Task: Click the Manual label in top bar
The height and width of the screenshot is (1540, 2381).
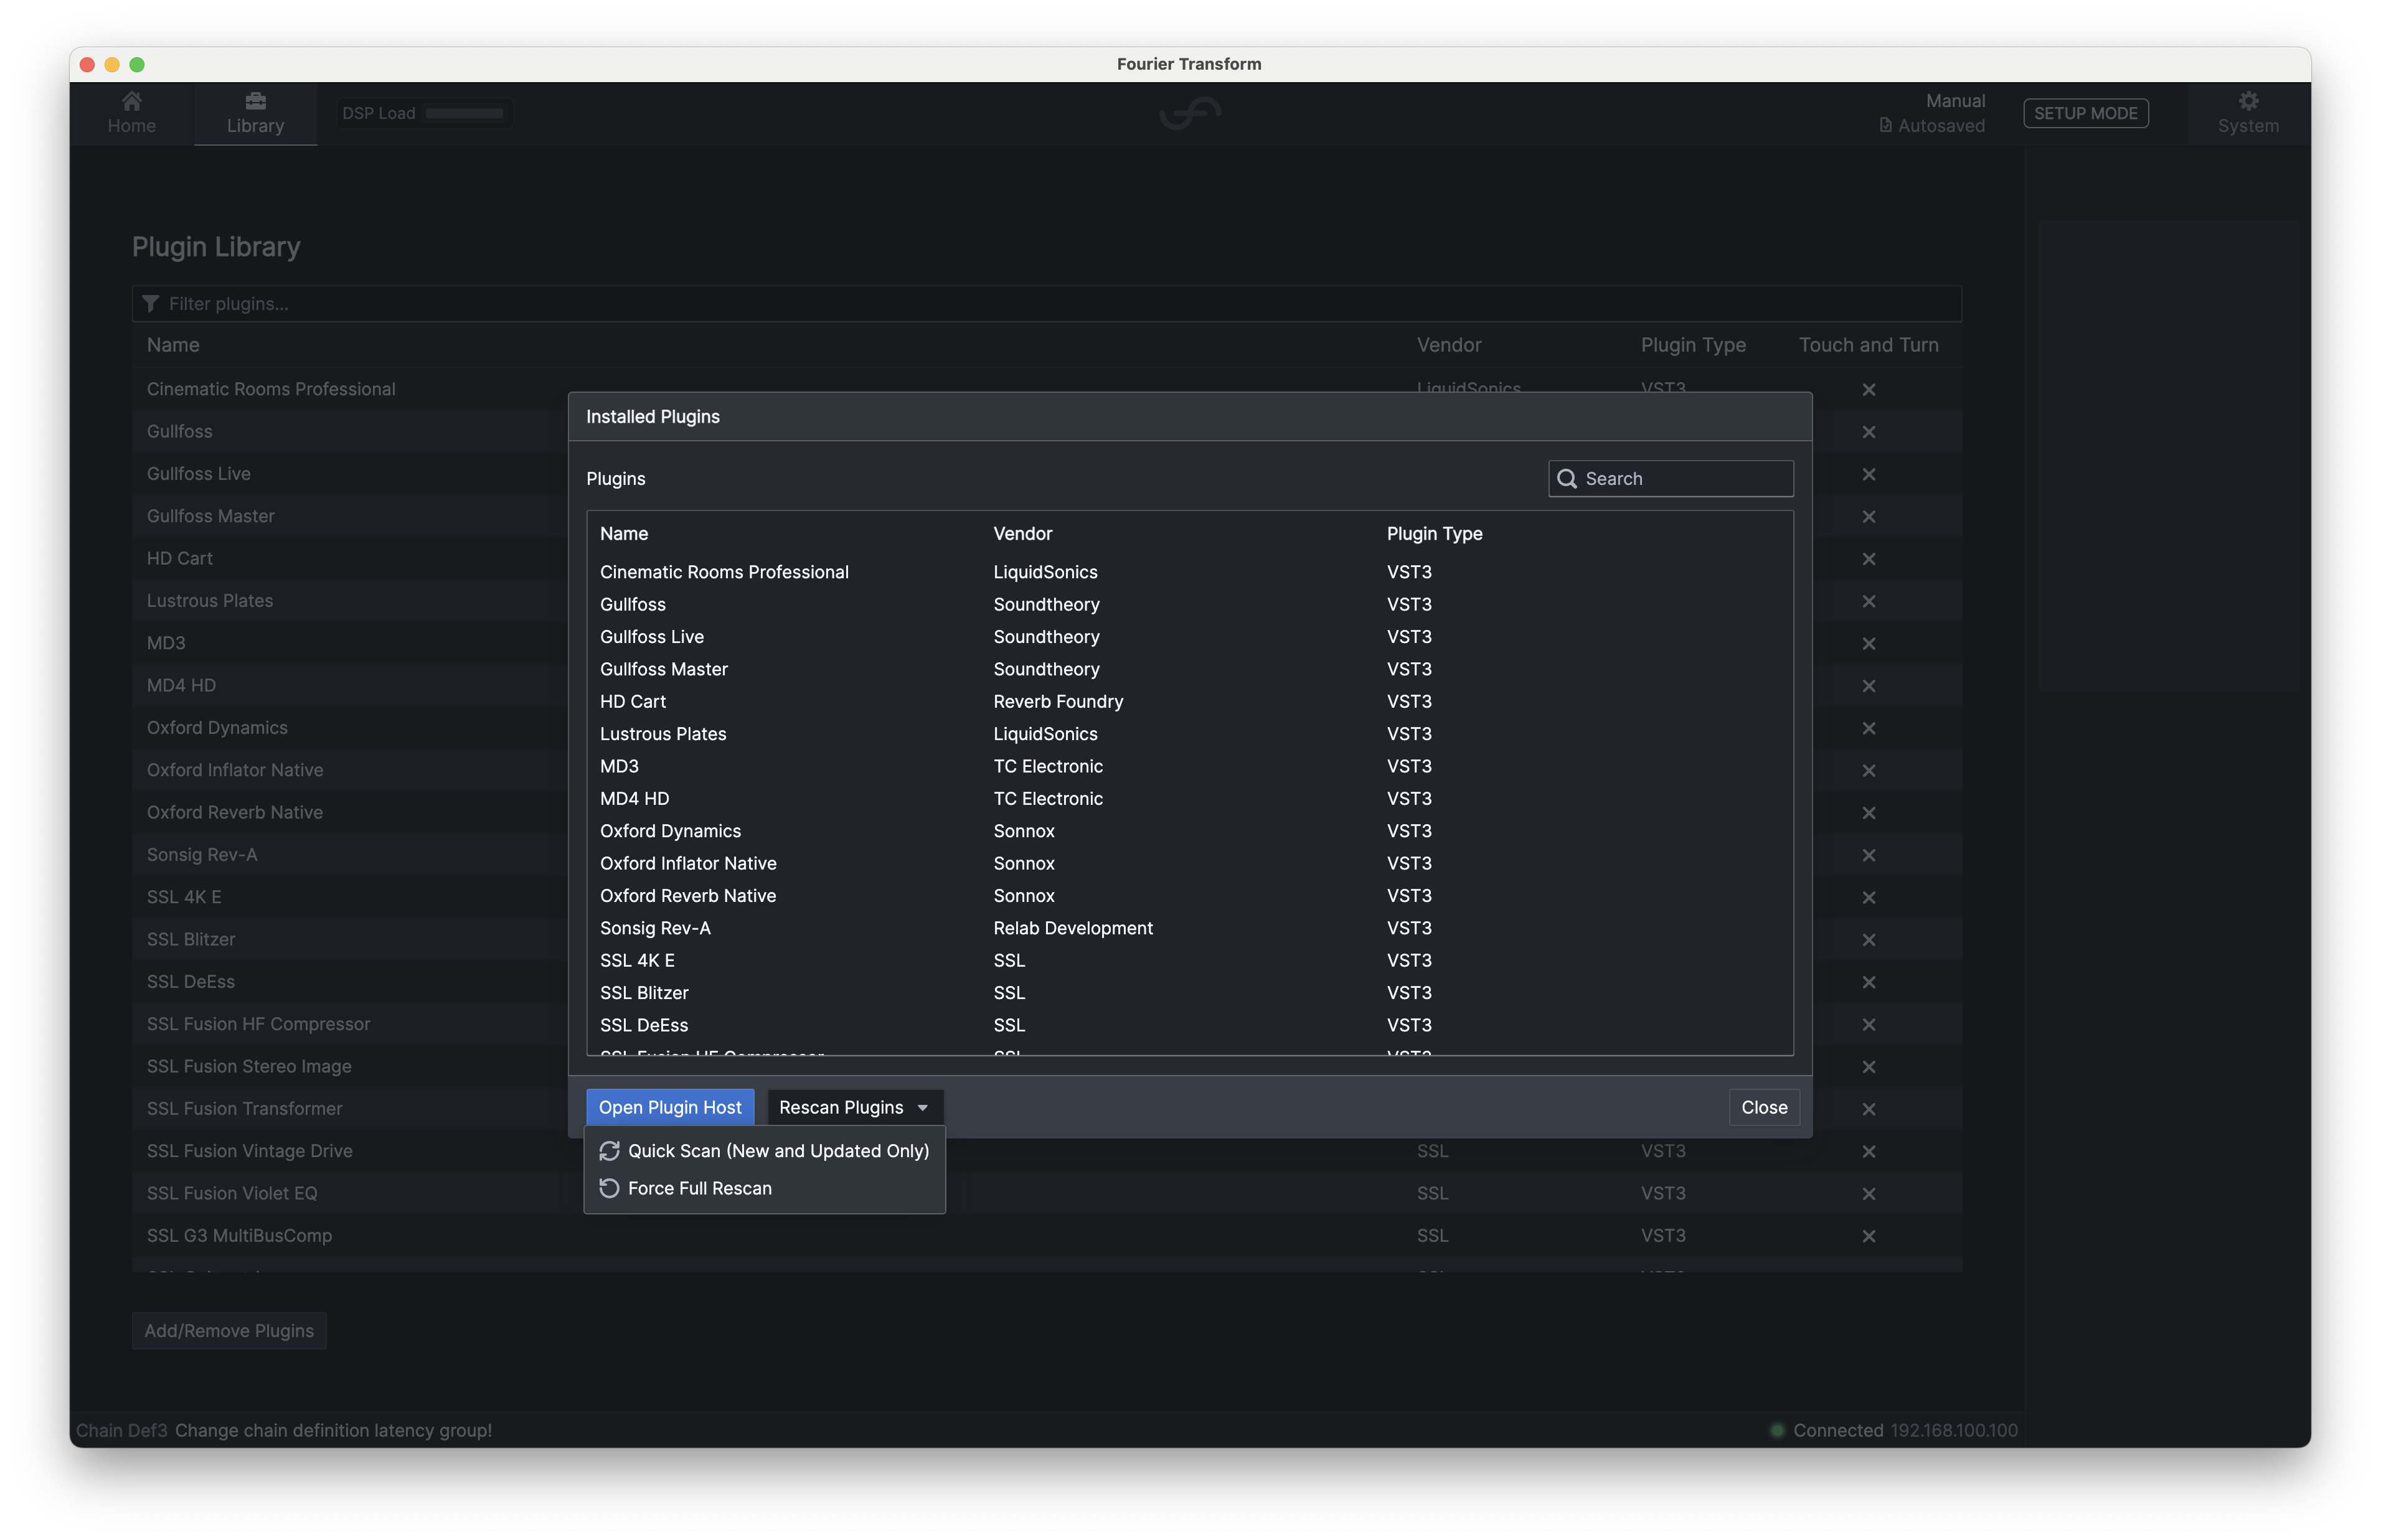Action: click(x=1955, y=101)
